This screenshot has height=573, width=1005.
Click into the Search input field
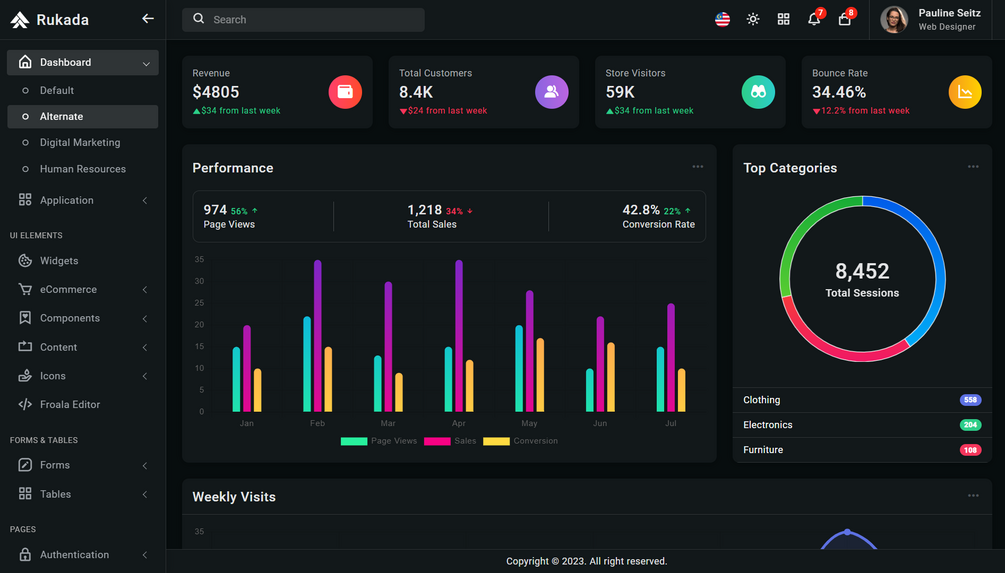[303, 20]
